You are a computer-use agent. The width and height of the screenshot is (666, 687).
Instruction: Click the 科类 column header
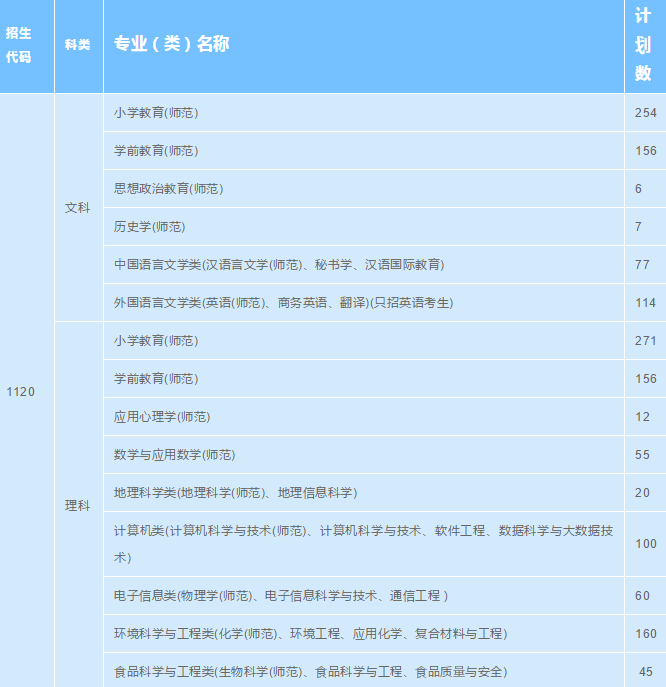point(77,45)
